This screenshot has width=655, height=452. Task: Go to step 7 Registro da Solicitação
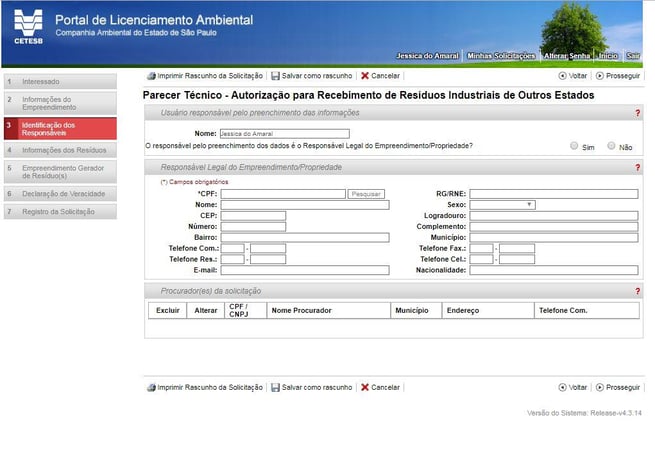pyautogui.click(x=60, y=212)
